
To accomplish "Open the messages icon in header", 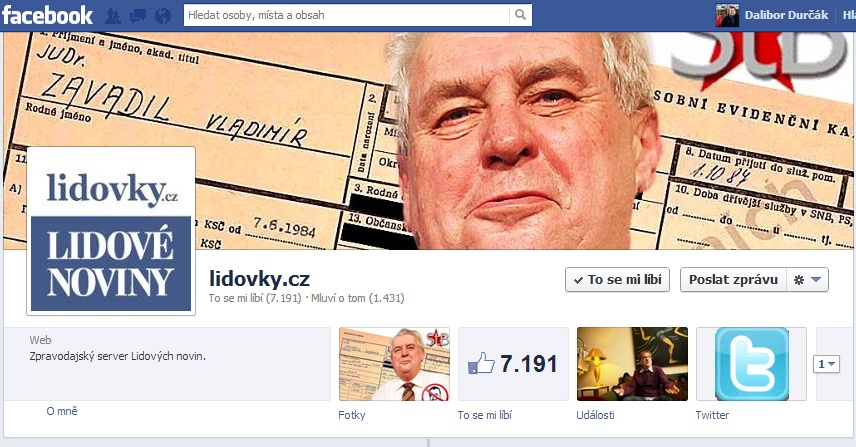I will click(138, 16).
